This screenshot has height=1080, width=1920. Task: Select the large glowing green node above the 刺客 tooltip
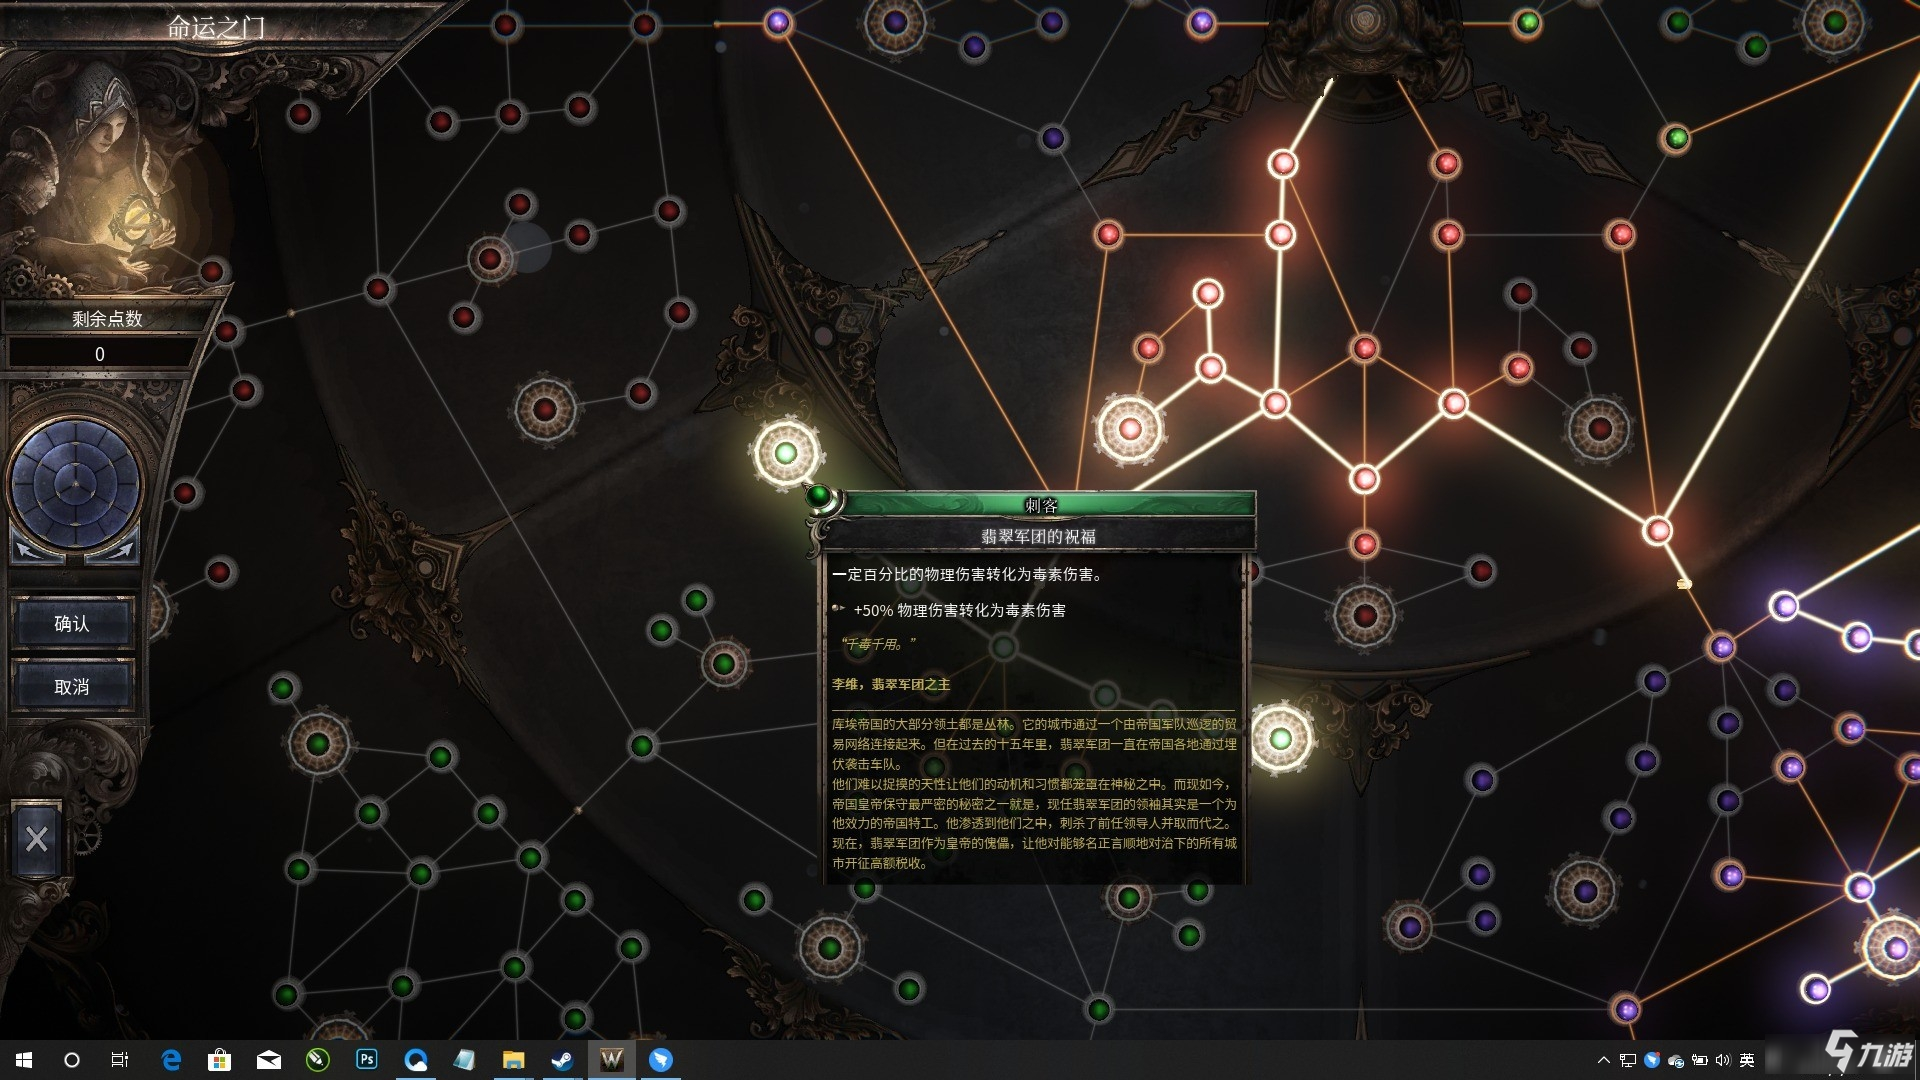tap(787, 453)
